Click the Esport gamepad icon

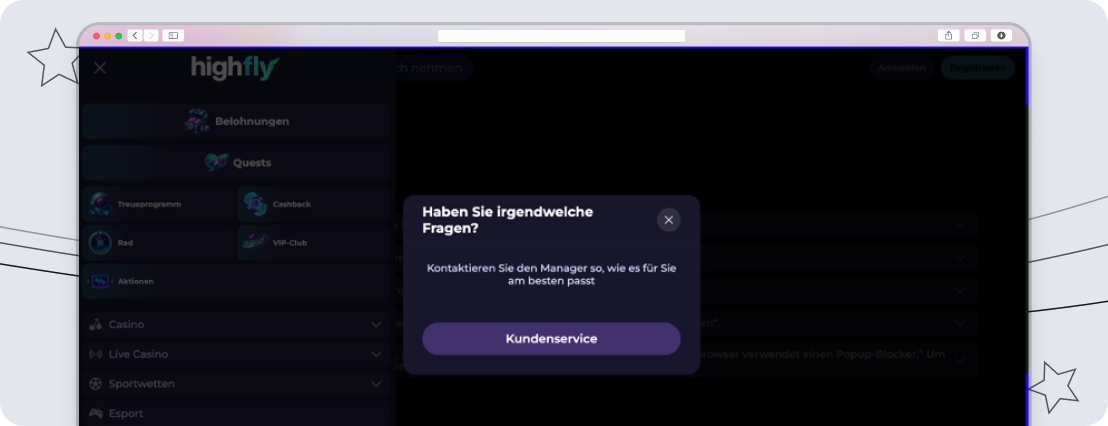click(96, 413)
